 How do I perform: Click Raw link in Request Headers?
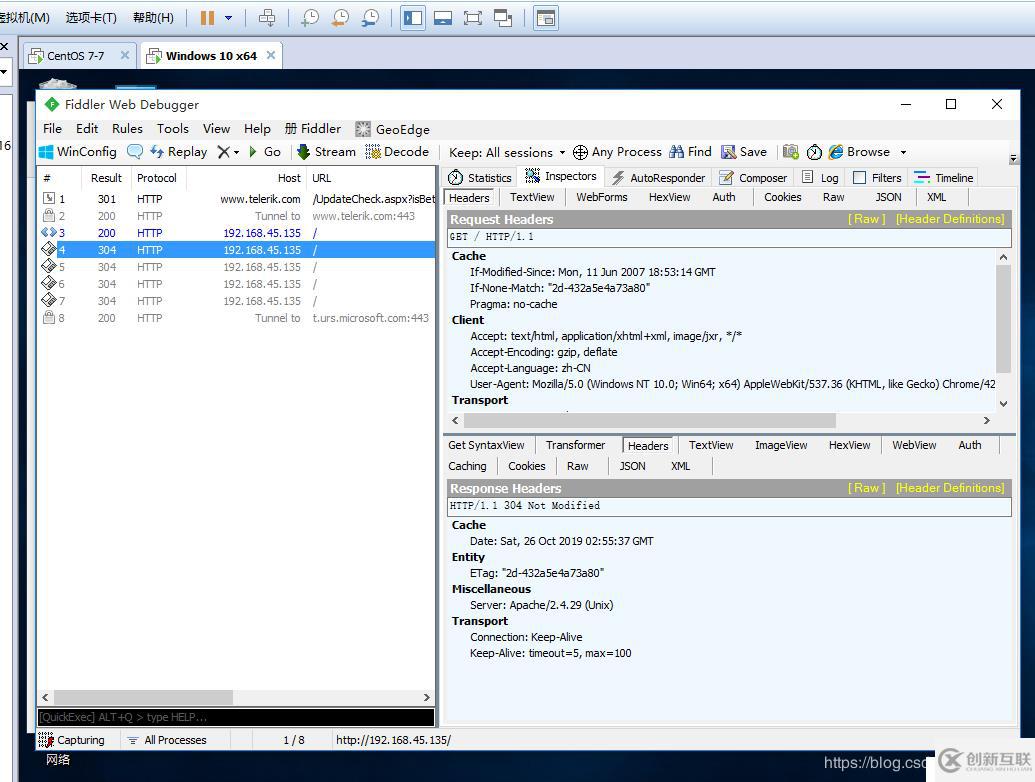pos(867,219)
